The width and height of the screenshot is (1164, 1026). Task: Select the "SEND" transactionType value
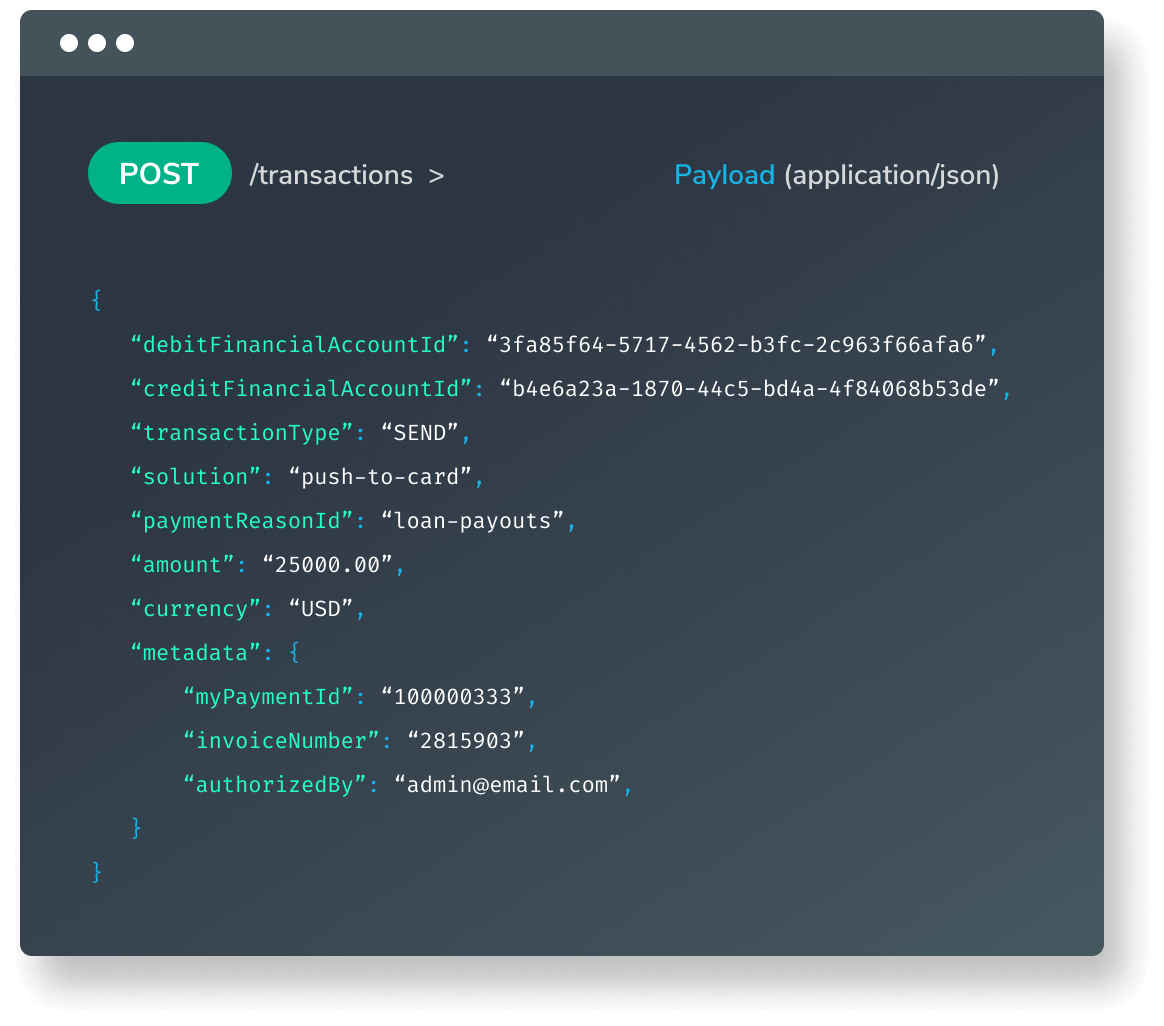[420, 433]
